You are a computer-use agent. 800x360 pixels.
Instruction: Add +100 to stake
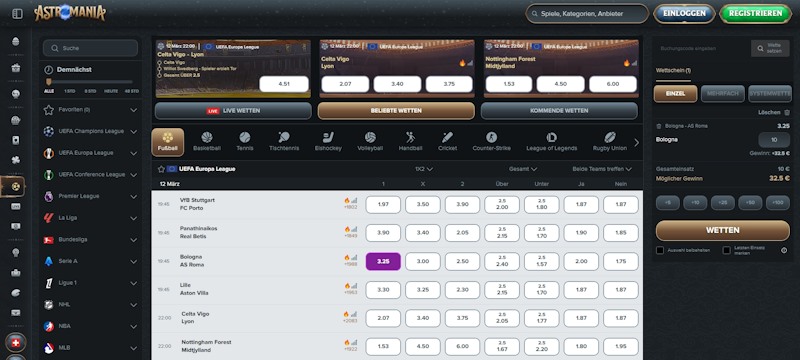[x=778, y=203]
